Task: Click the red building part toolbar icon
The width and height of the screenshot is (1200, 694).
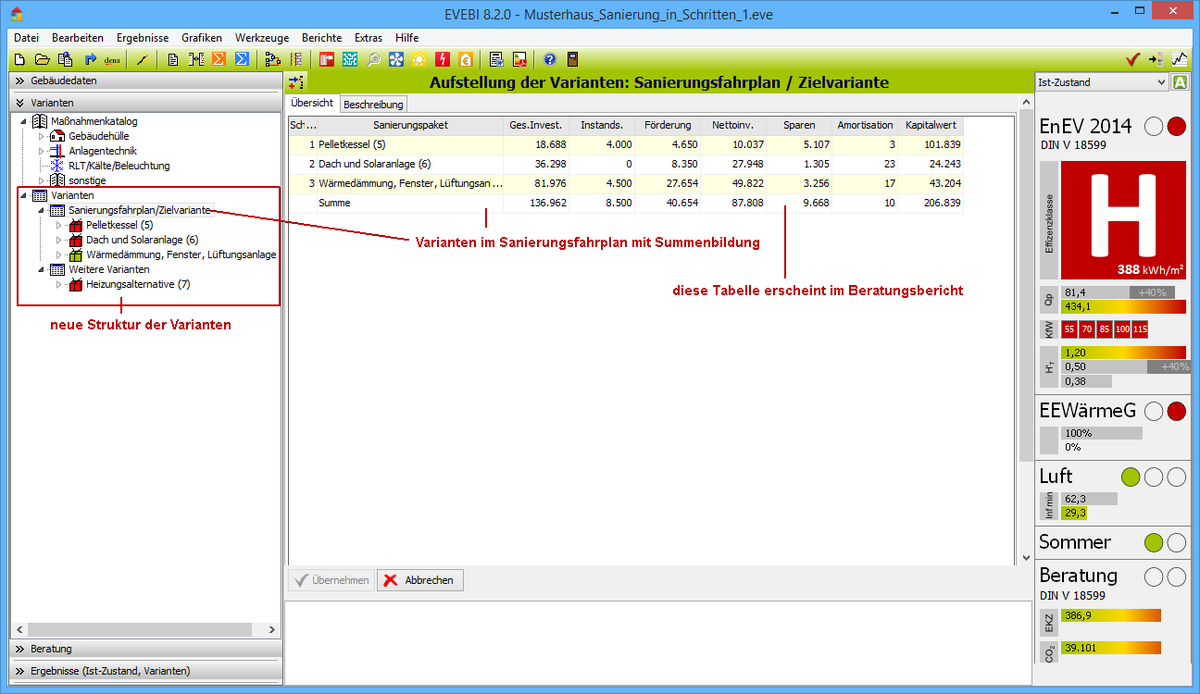Action: click(x=326, y=59)
